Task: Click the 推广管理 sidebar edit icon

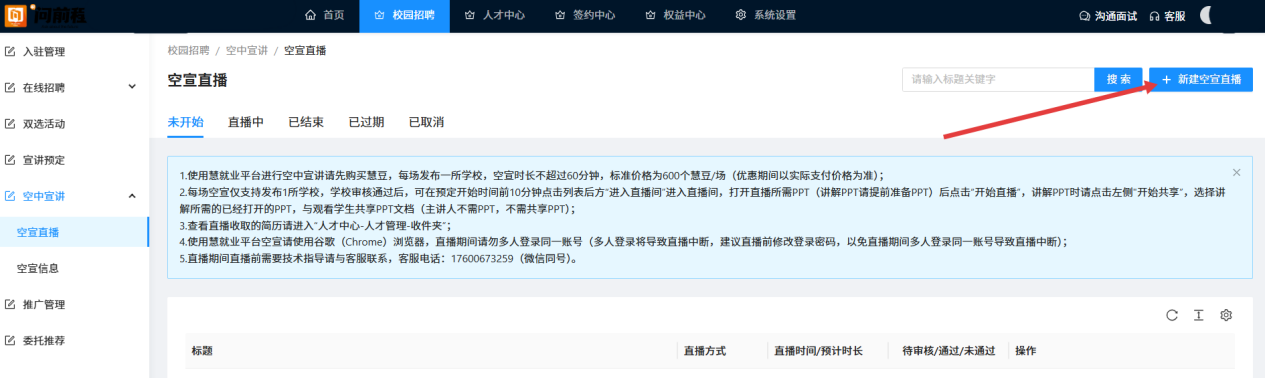Action: [x=10, y=304]
